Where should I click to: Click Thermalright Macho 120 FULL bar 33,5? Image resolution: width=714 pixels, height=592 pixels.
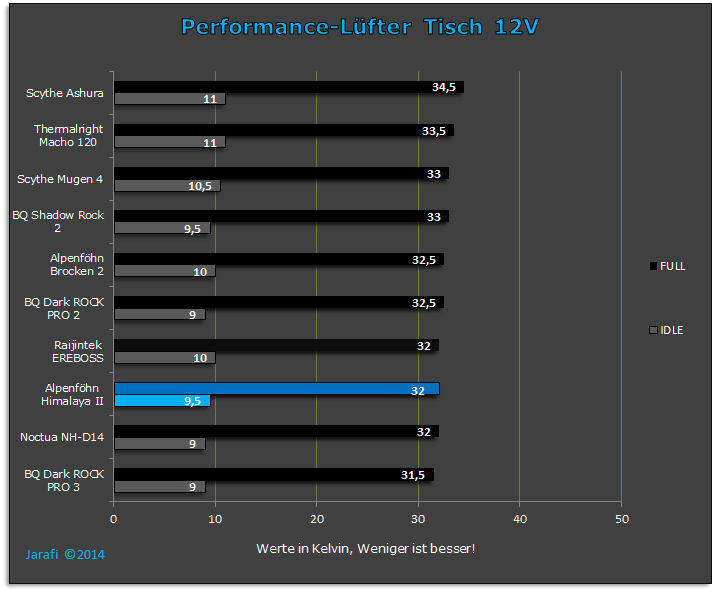point(284,130)
